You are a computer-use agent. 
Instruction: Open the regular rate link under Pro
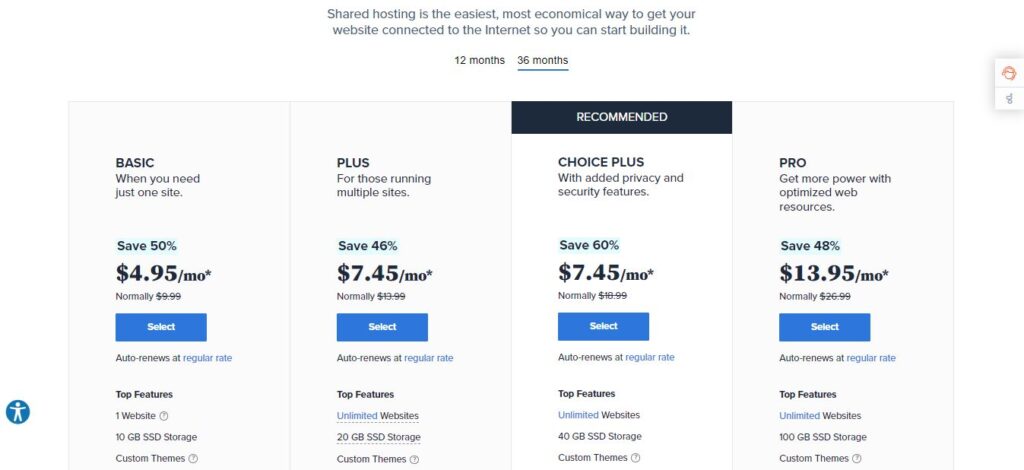[871, 358]
